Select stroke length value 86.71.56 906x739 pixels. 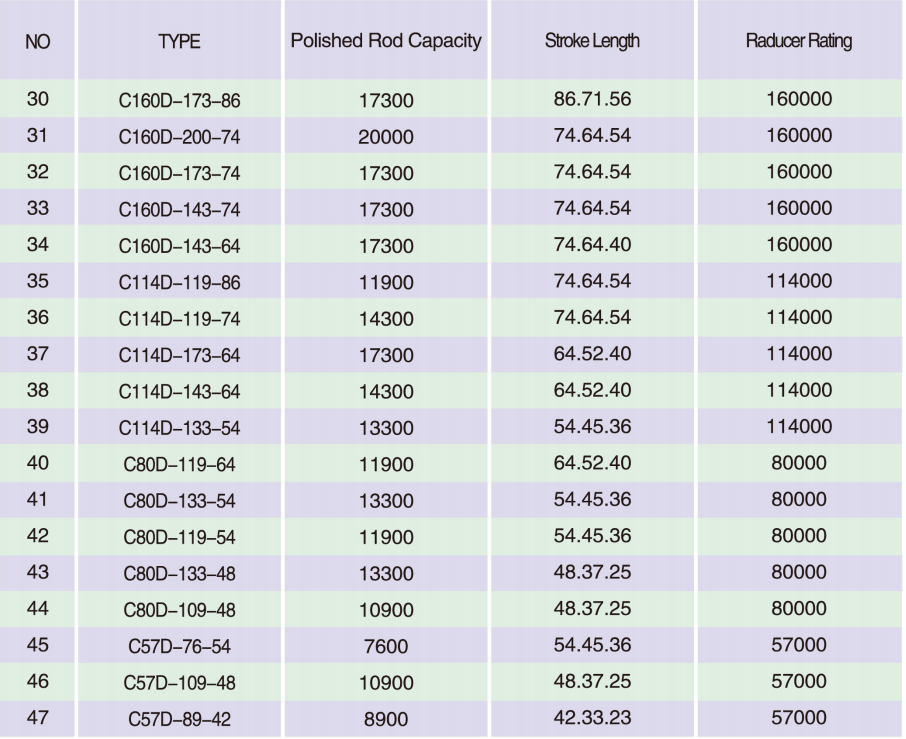pyautogui.click(x=592, y=100)
